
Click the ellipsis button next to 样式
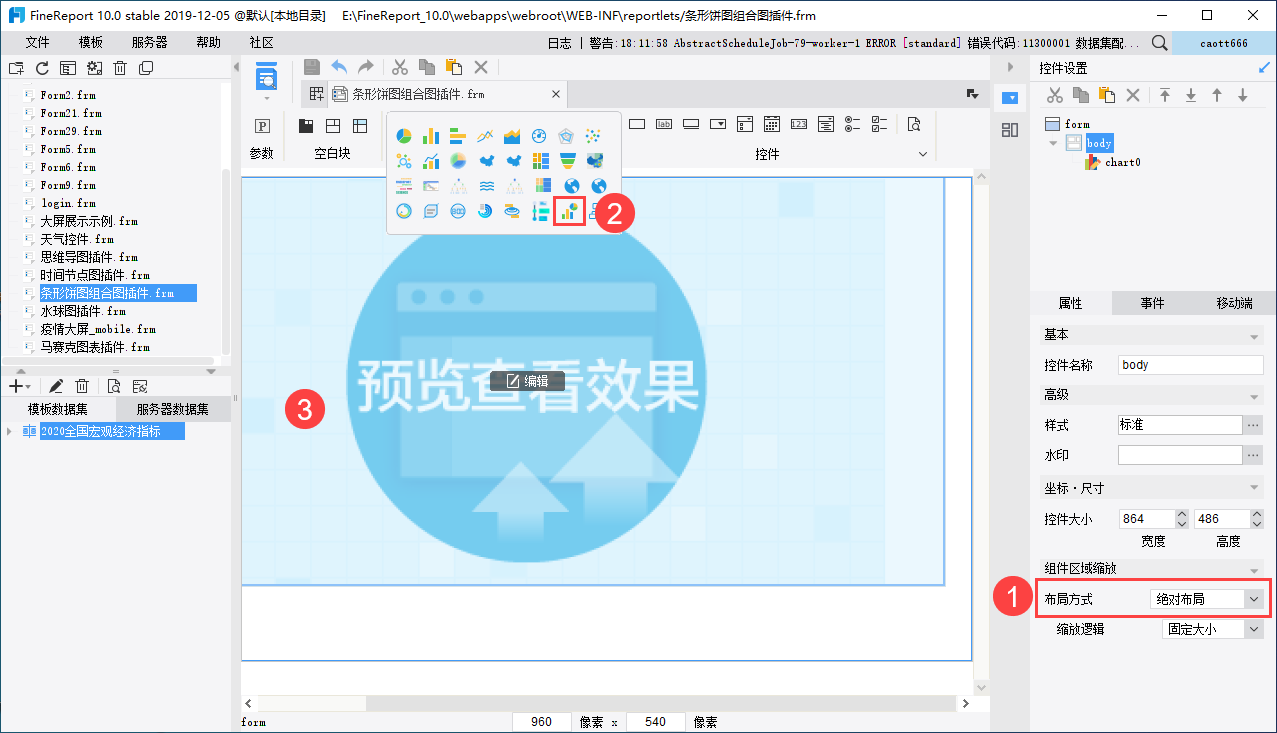tap(1253, 425)
